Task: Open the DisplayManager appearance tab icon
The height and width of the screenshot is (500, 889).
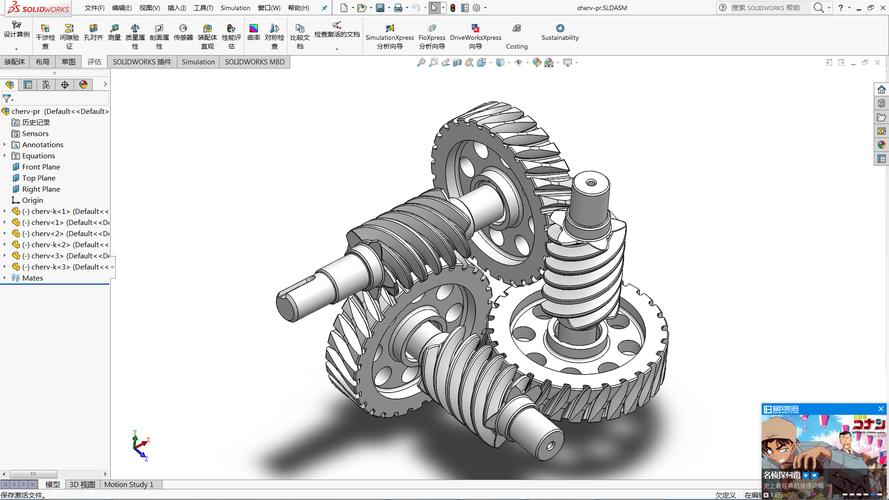Action: point(84,85)
